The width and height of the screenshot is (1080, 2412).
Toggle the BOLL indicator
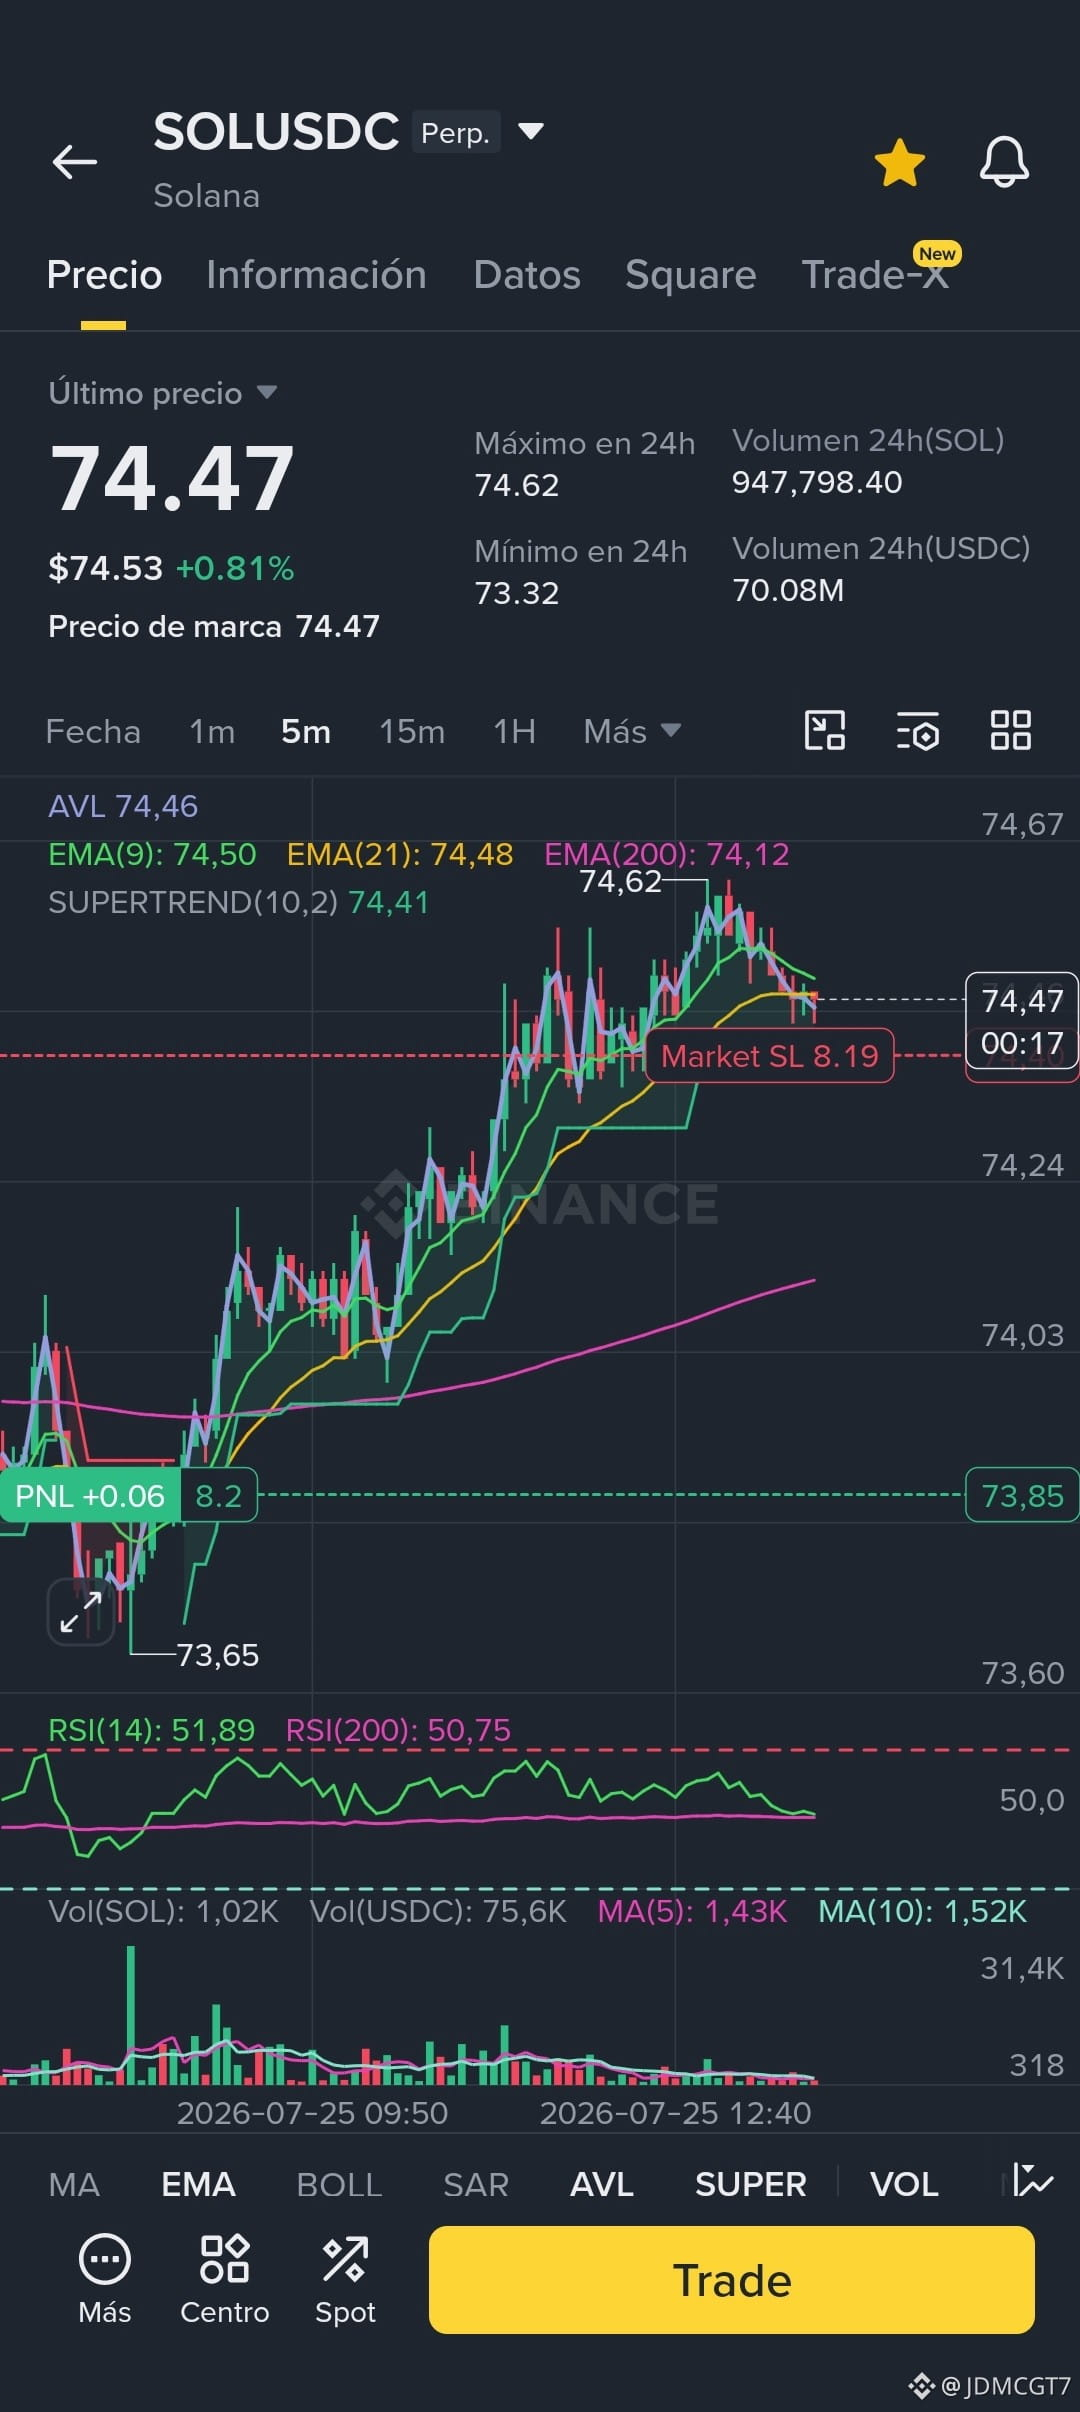[x=339, y=2184]
